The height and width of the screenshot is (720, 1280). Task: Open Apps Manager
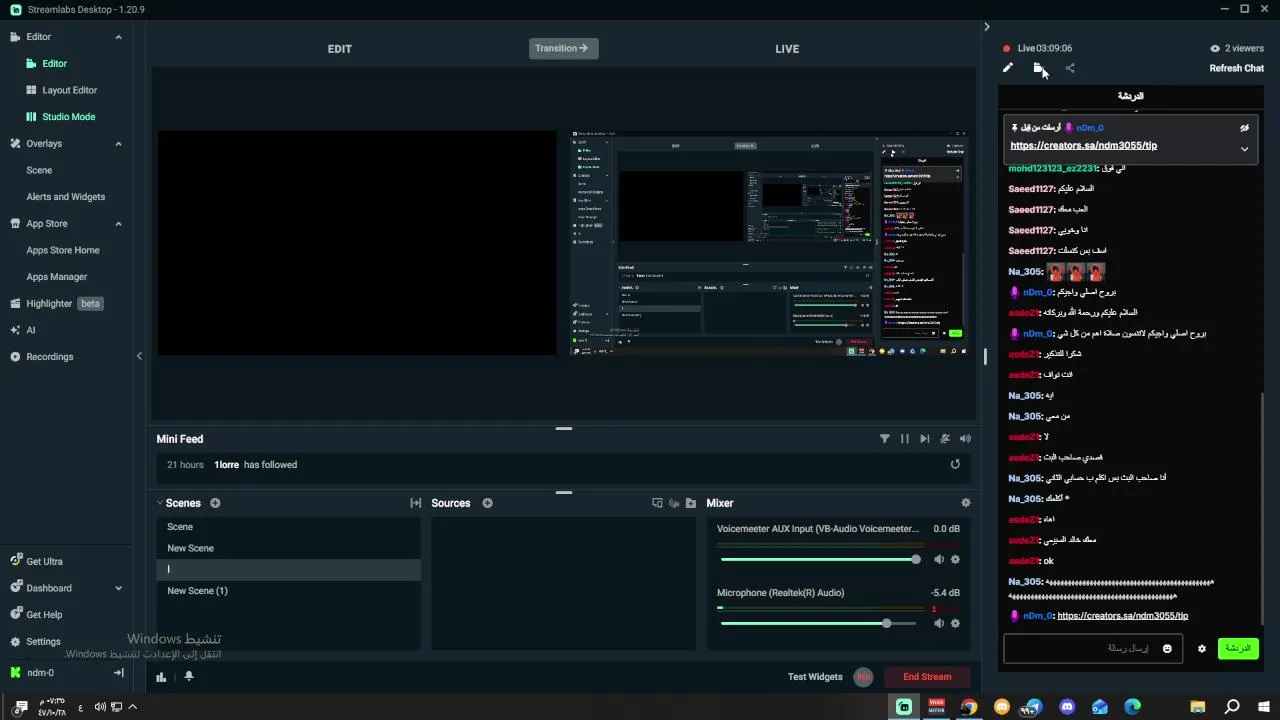pos(57,277)
